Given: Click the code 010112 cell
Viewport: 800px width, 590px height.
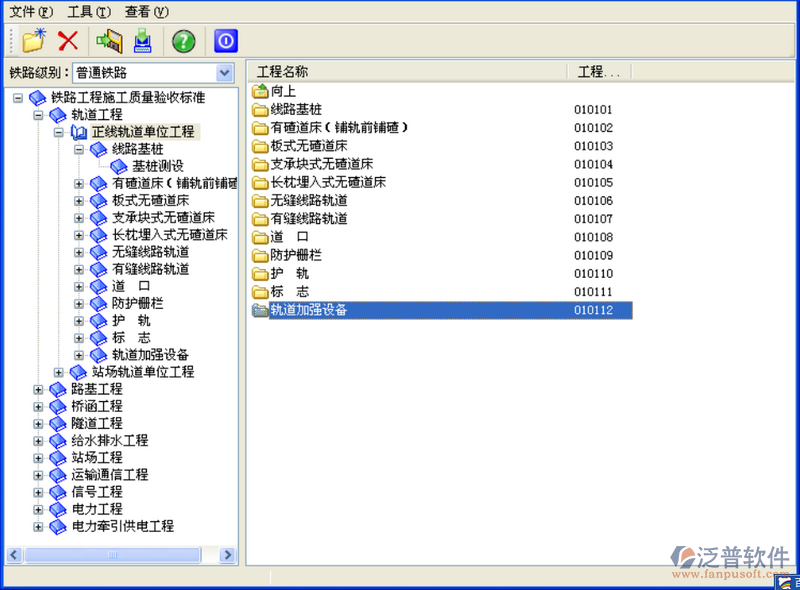Looking at the screenshot, I should [x=593, y=310].
